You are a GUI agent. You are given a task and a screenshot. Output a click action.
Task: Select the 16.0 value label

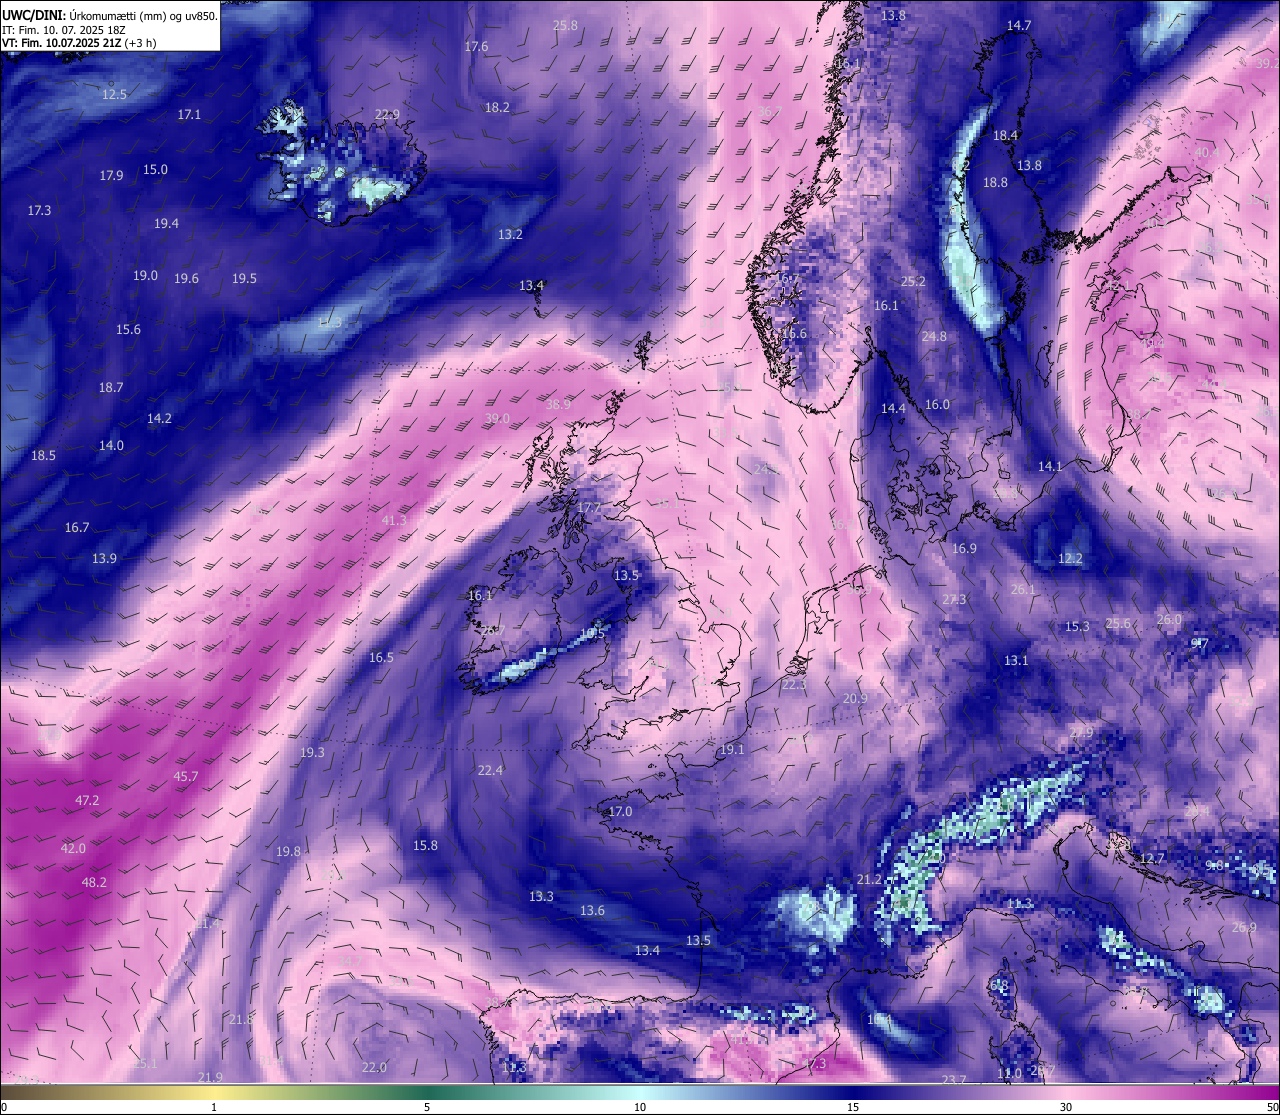point(937,404)
